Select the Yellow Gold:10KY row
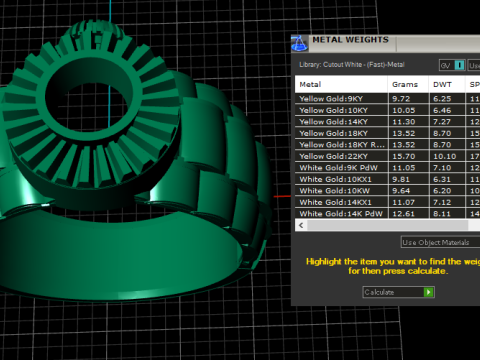480x360 pixels. click(387, 110)
